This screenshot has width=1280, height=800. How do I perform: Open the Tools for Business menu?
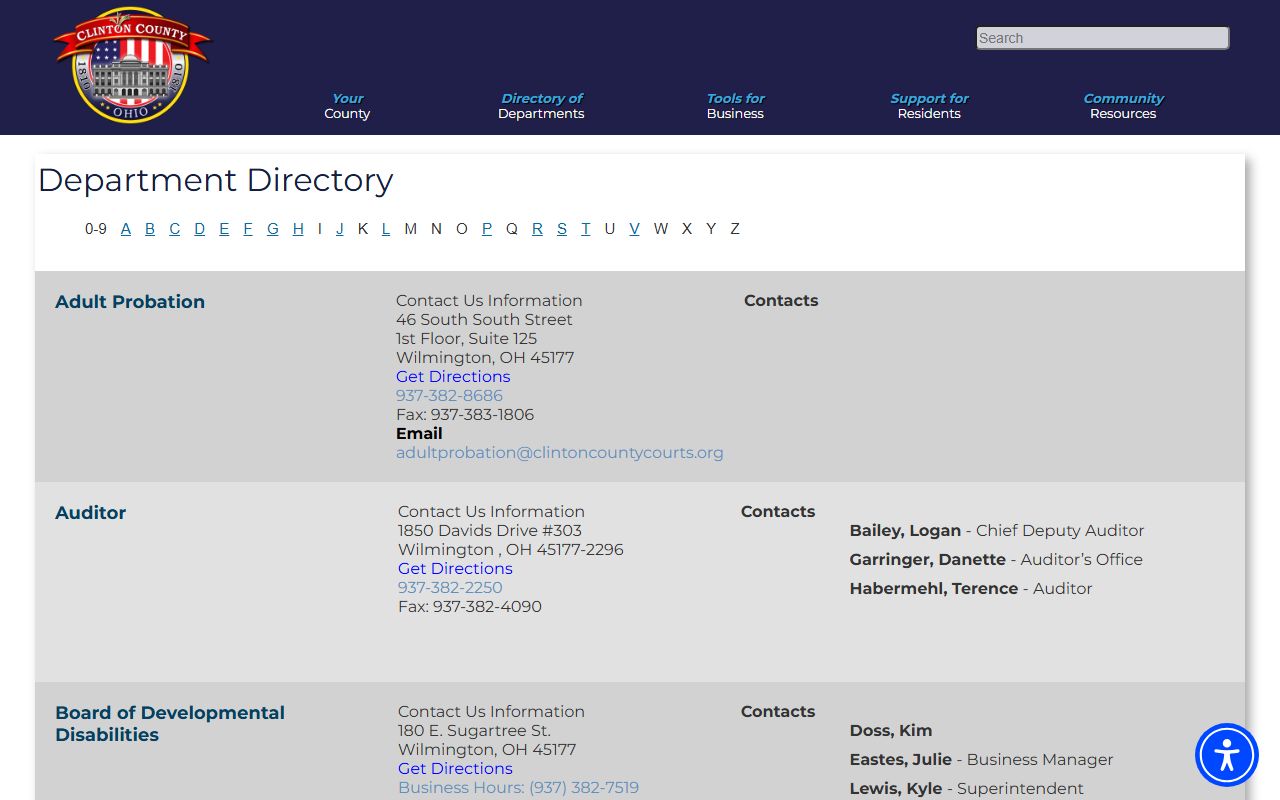coord(735,106)
